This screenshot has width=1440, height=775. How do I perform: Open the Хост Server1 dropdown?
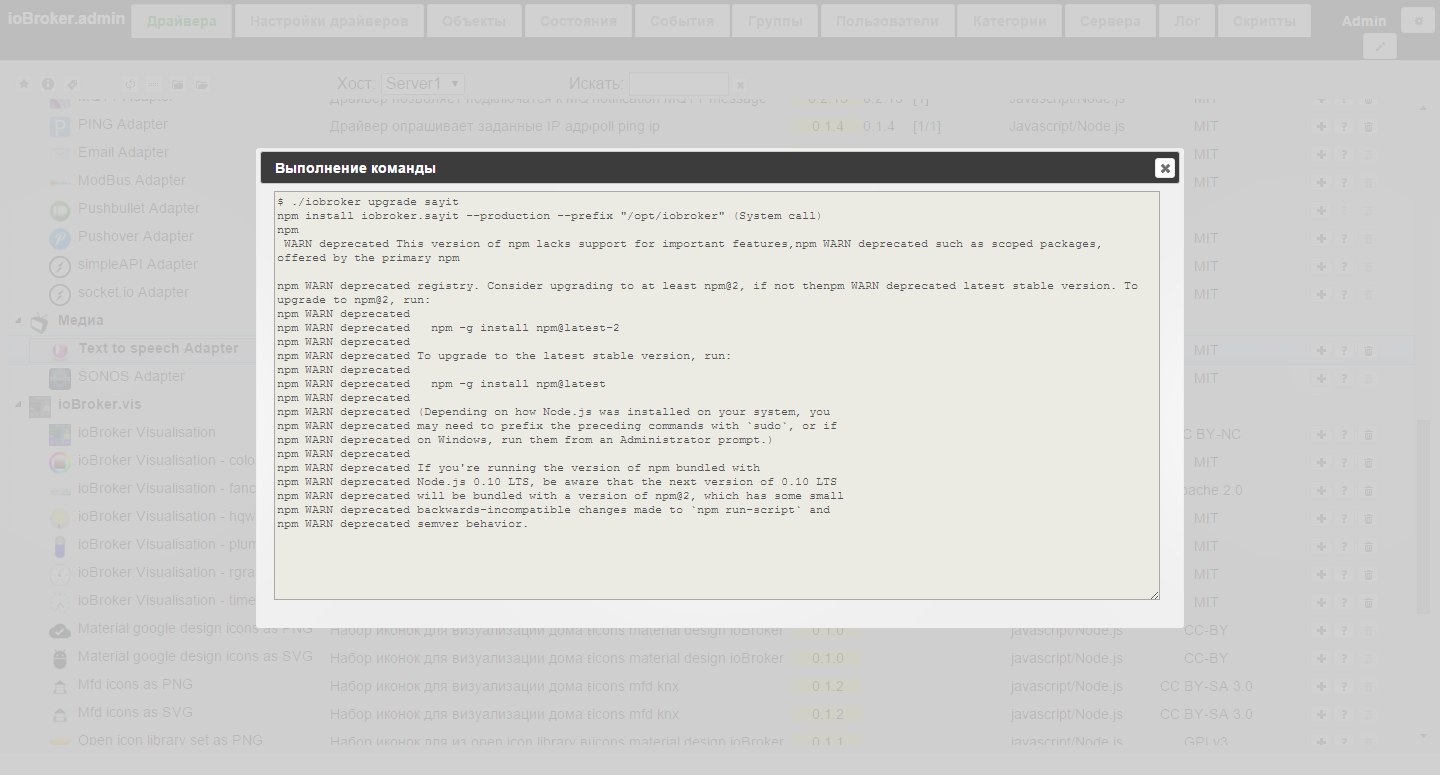pyautogui.click(x=422, y=84)
